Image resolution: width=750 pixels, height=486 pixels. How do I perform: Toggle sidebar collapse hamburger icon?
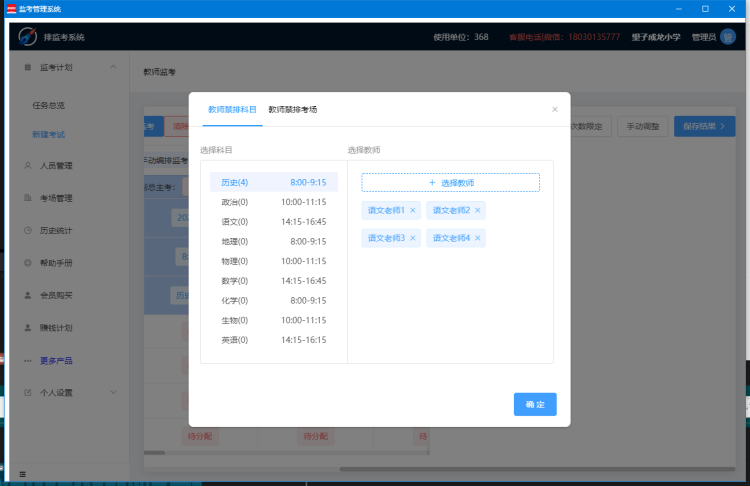click(x=22, y=474)
